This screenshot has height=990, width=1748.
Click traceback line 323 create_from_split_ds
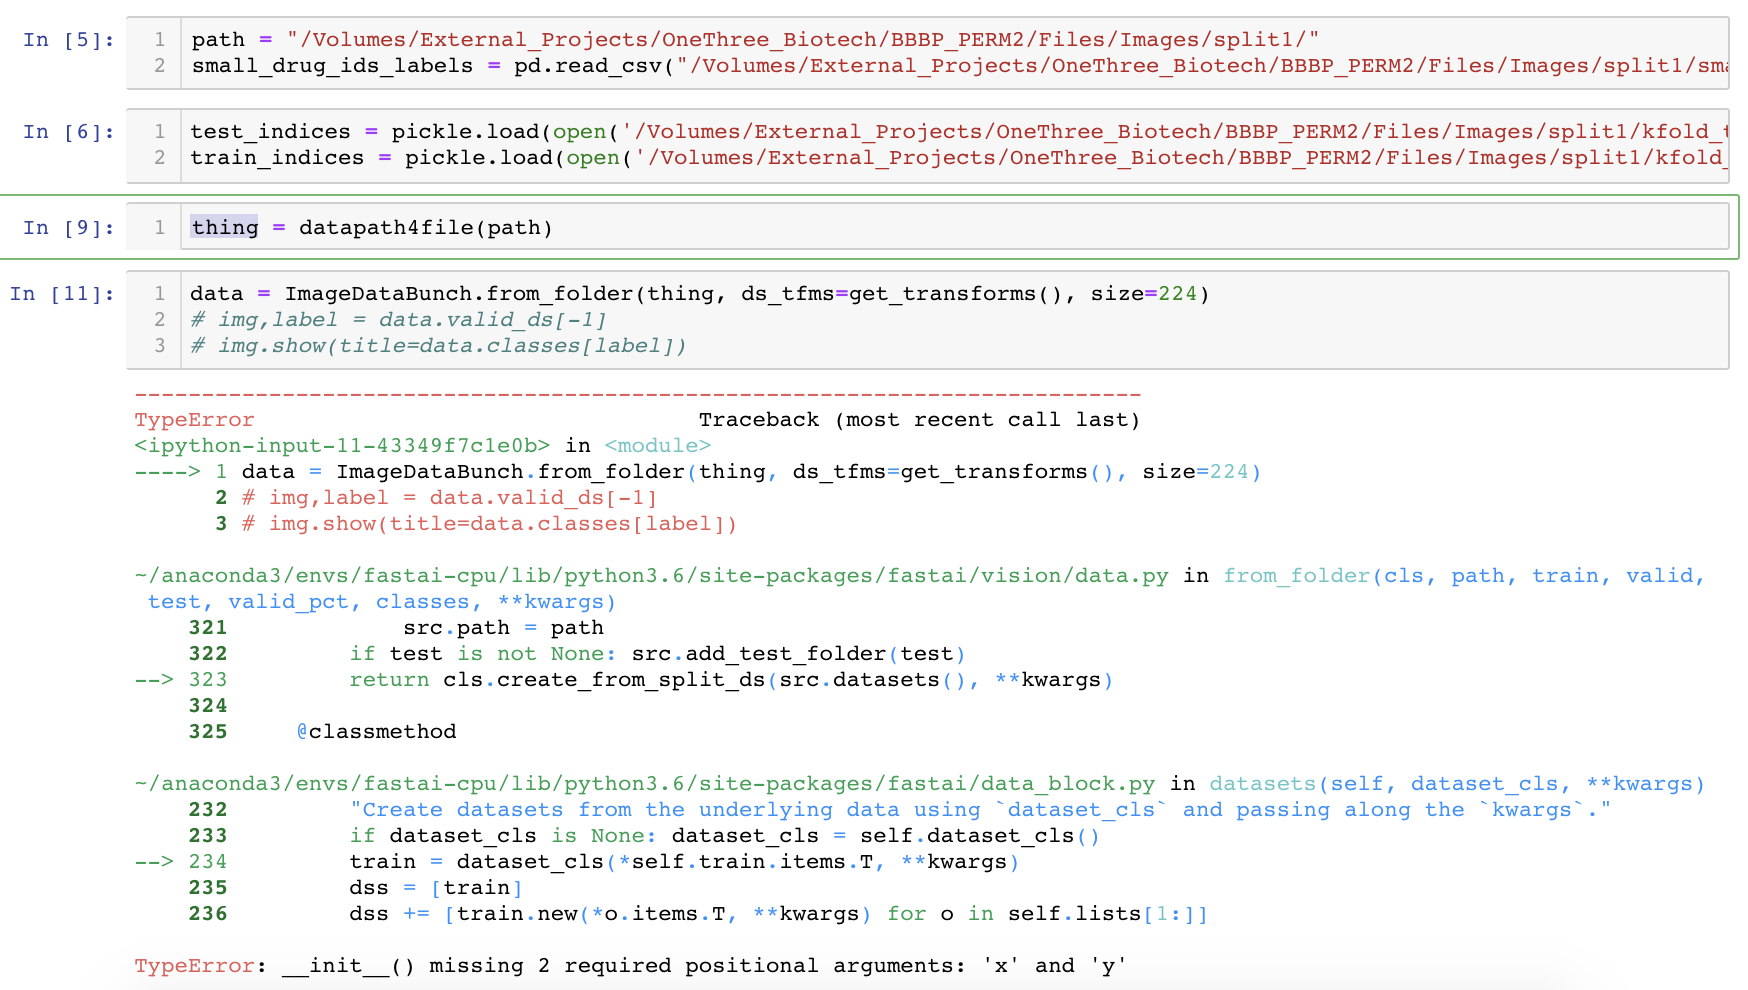click(730, 680)
